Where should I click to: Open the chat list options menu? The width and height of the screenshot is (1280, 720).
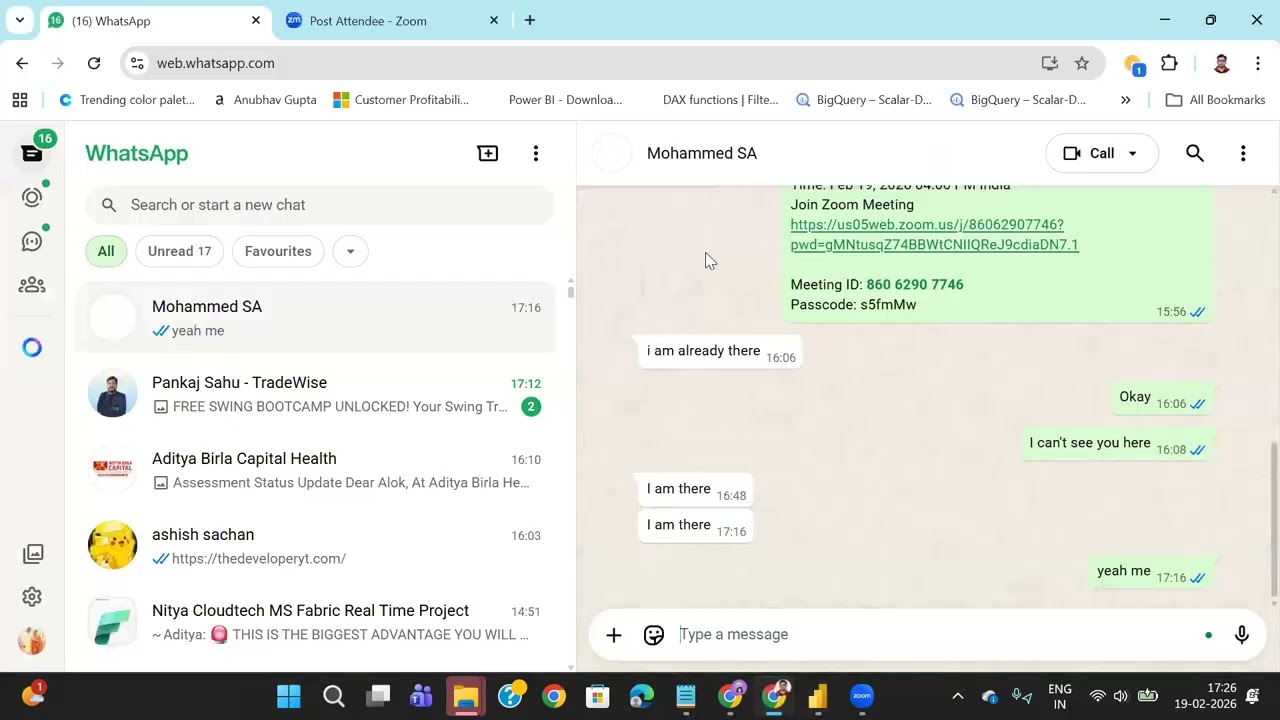(x=536, y=153)
